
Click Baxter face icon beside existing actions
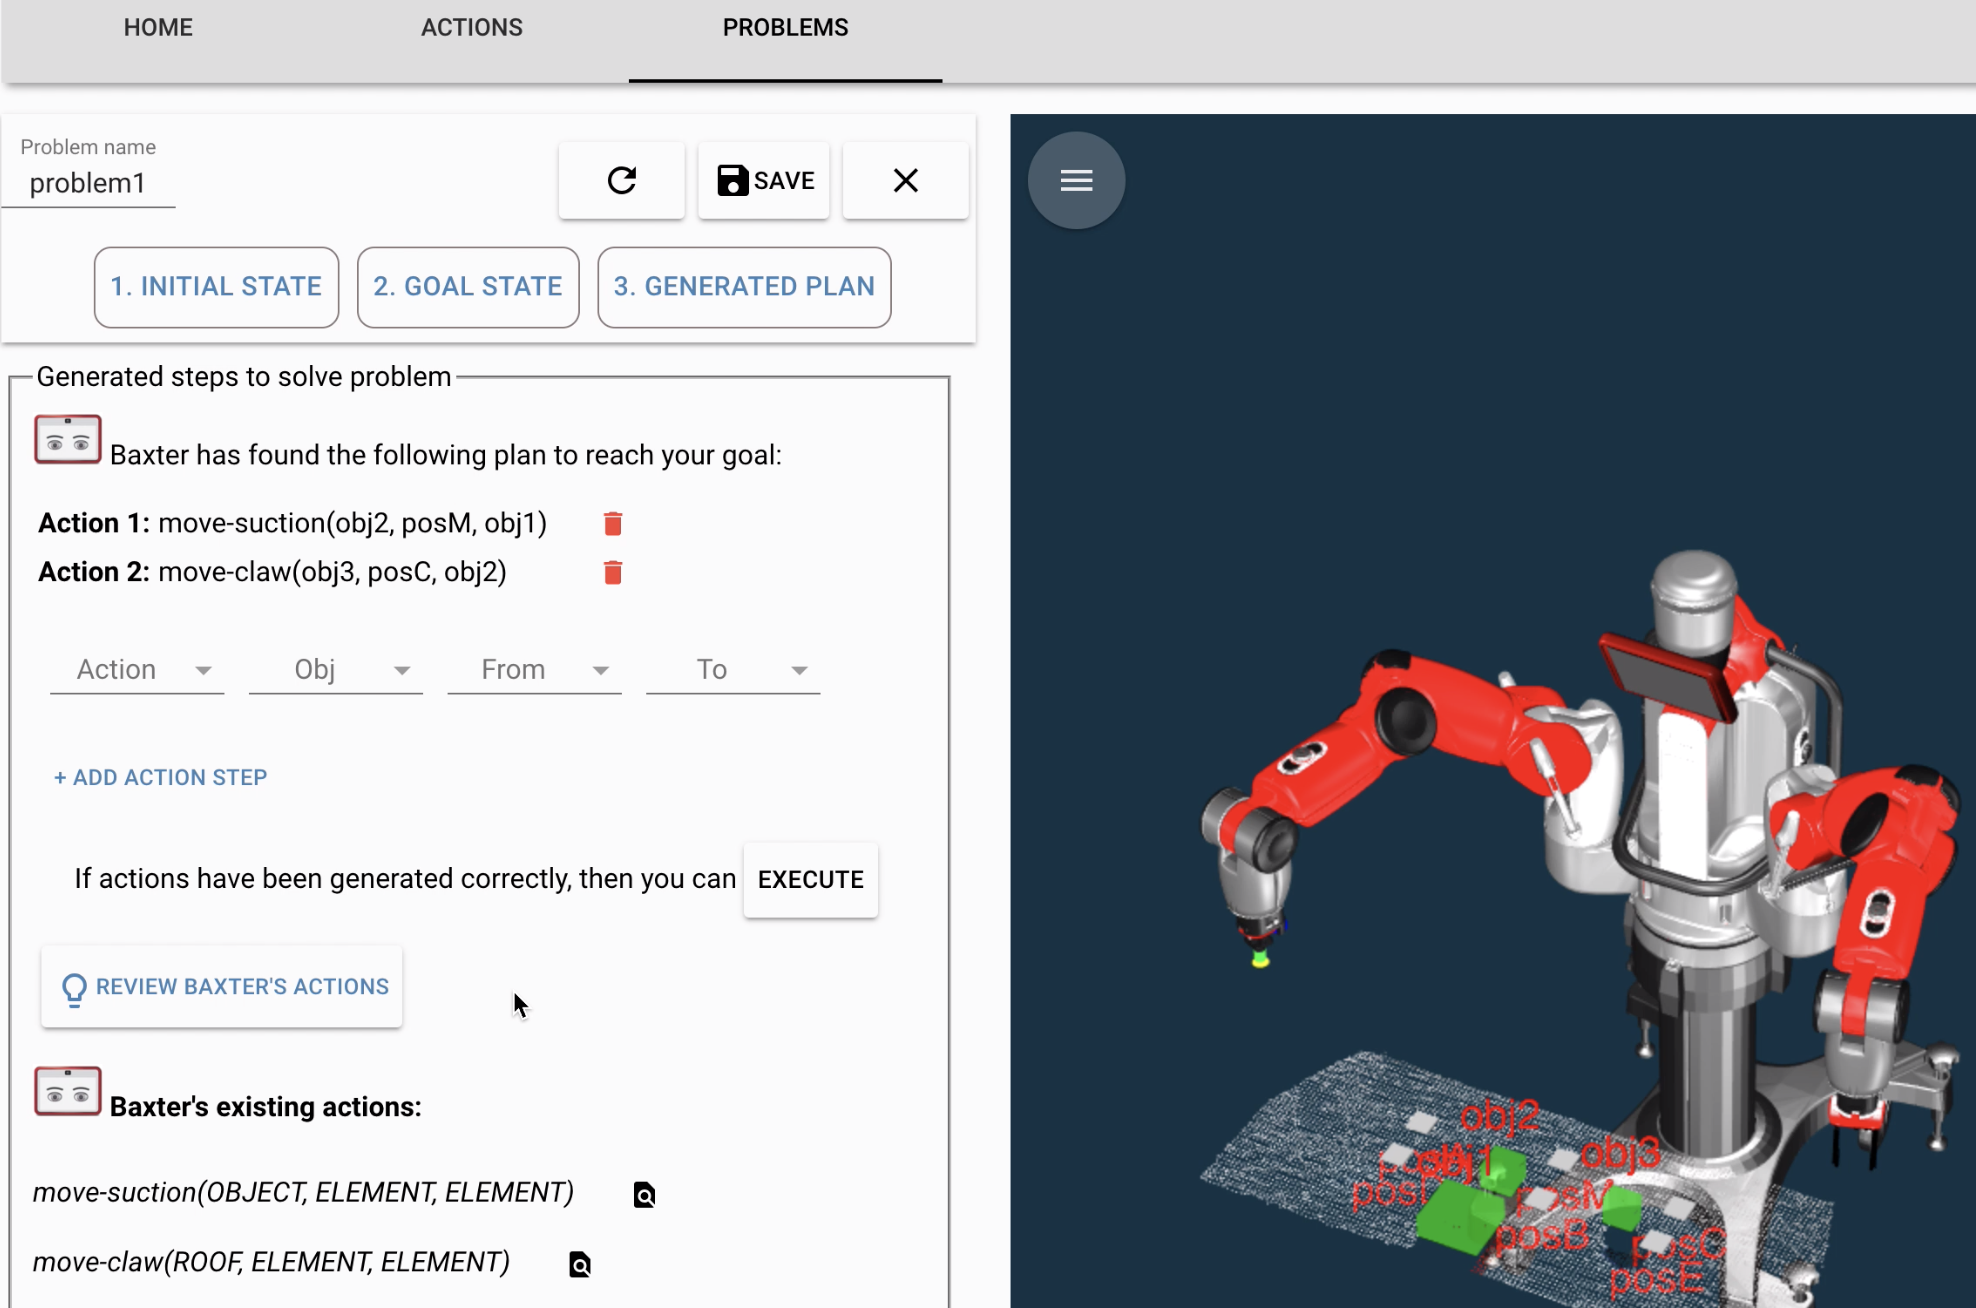pyautogui.click(x=68, y=1091)
